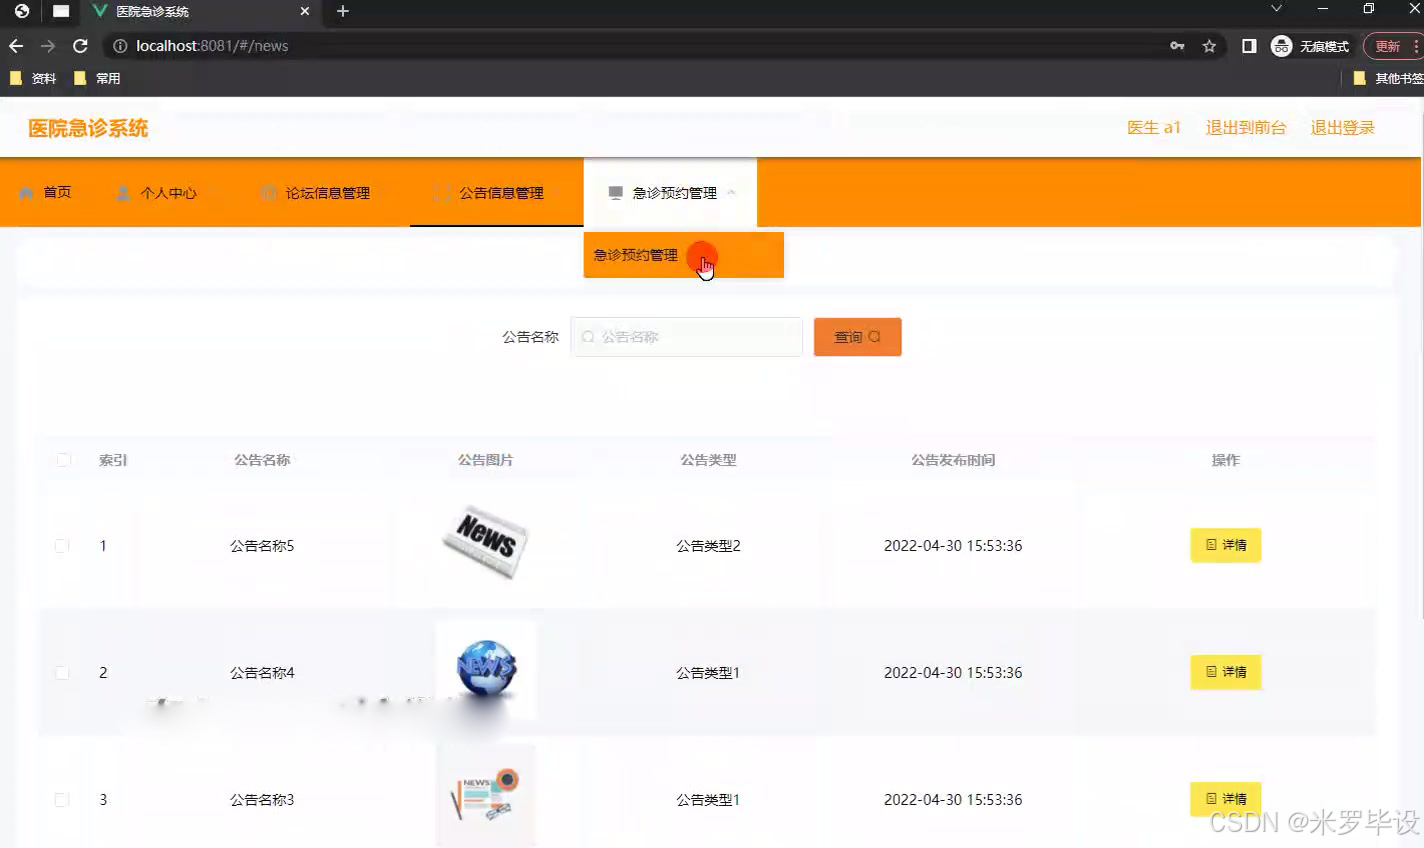Collapse the 急诊预约管理 dropdown chevron
This screenshot has width=1424, height=848.
pyautogui.click(x=730, y=192)
